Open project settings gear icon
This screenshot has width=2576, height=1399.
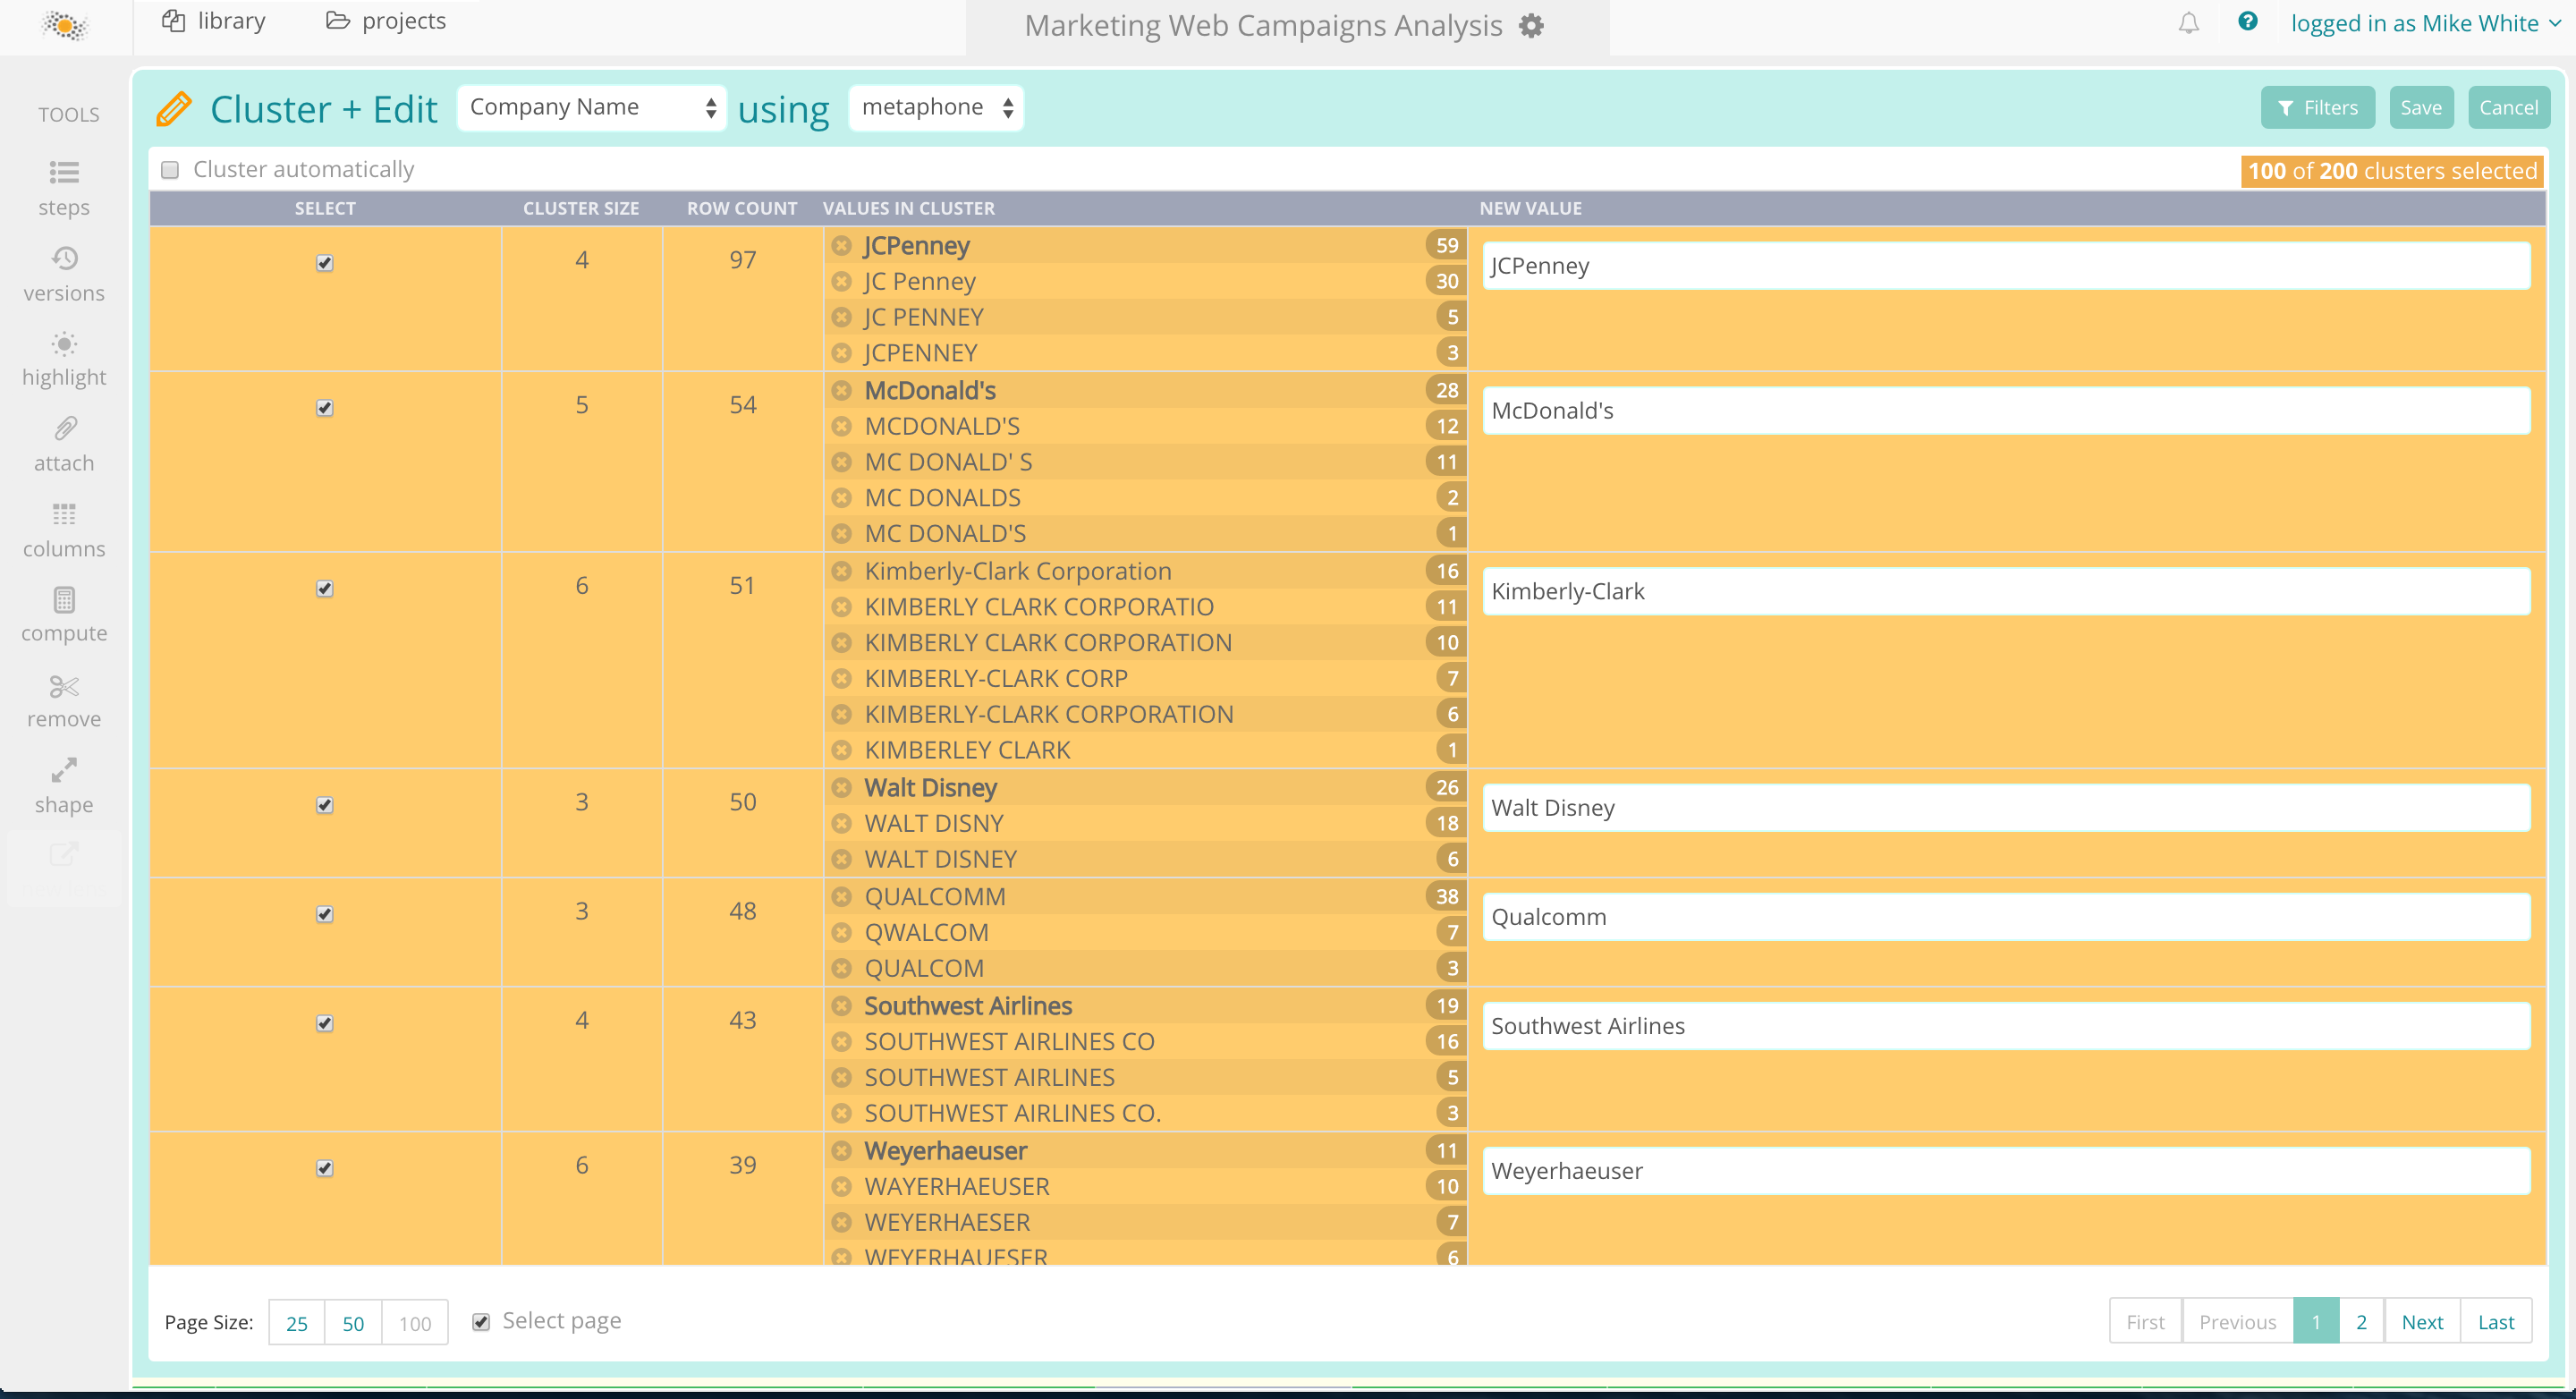[x=1531, y=26]
